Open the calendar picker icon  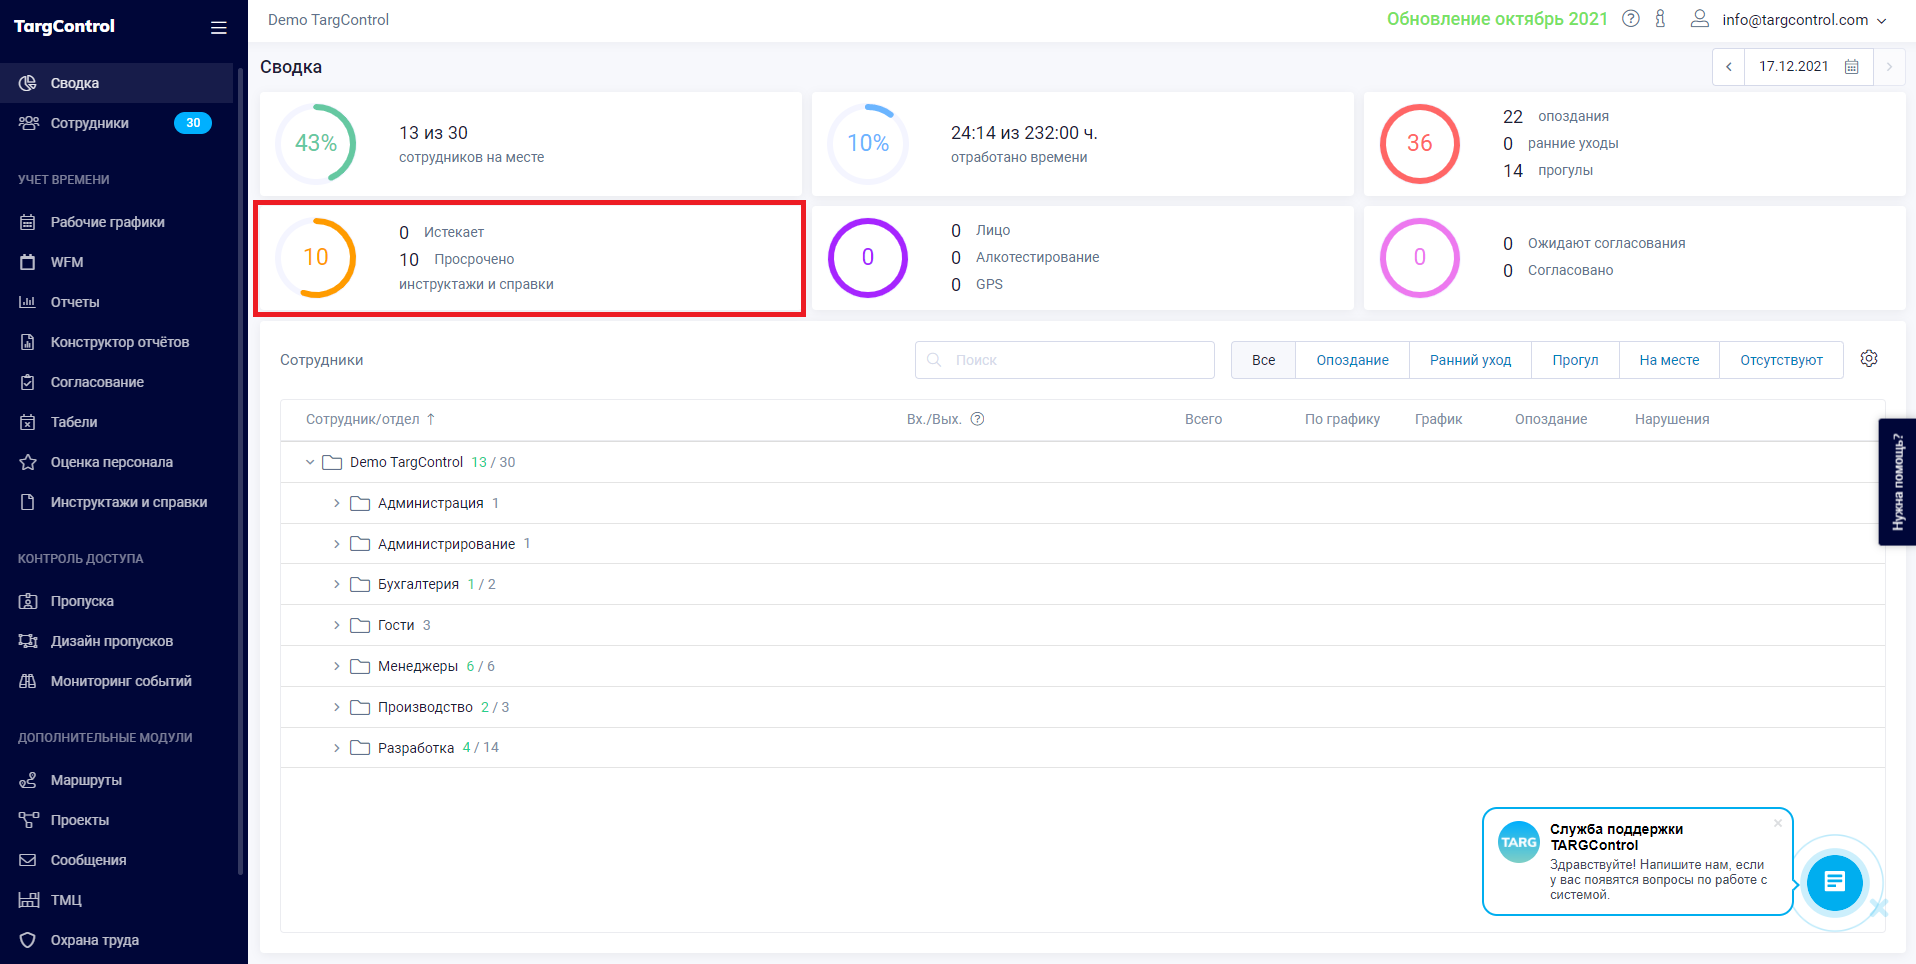1852,67
